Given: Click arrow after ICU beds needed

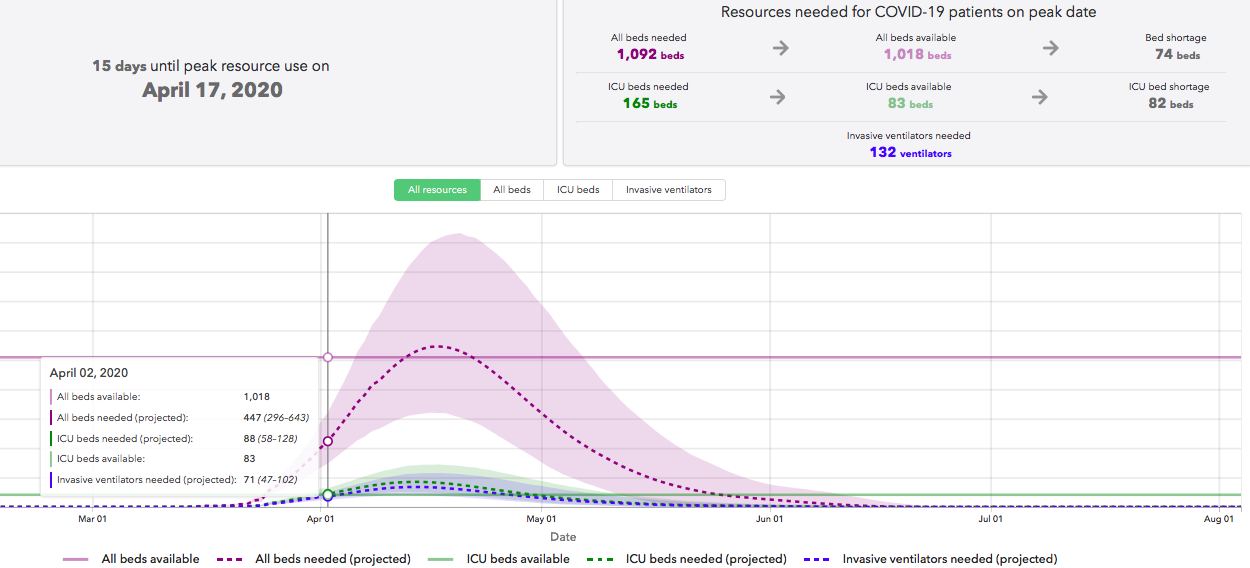Looking at the screenshot, I should [777, 97].
